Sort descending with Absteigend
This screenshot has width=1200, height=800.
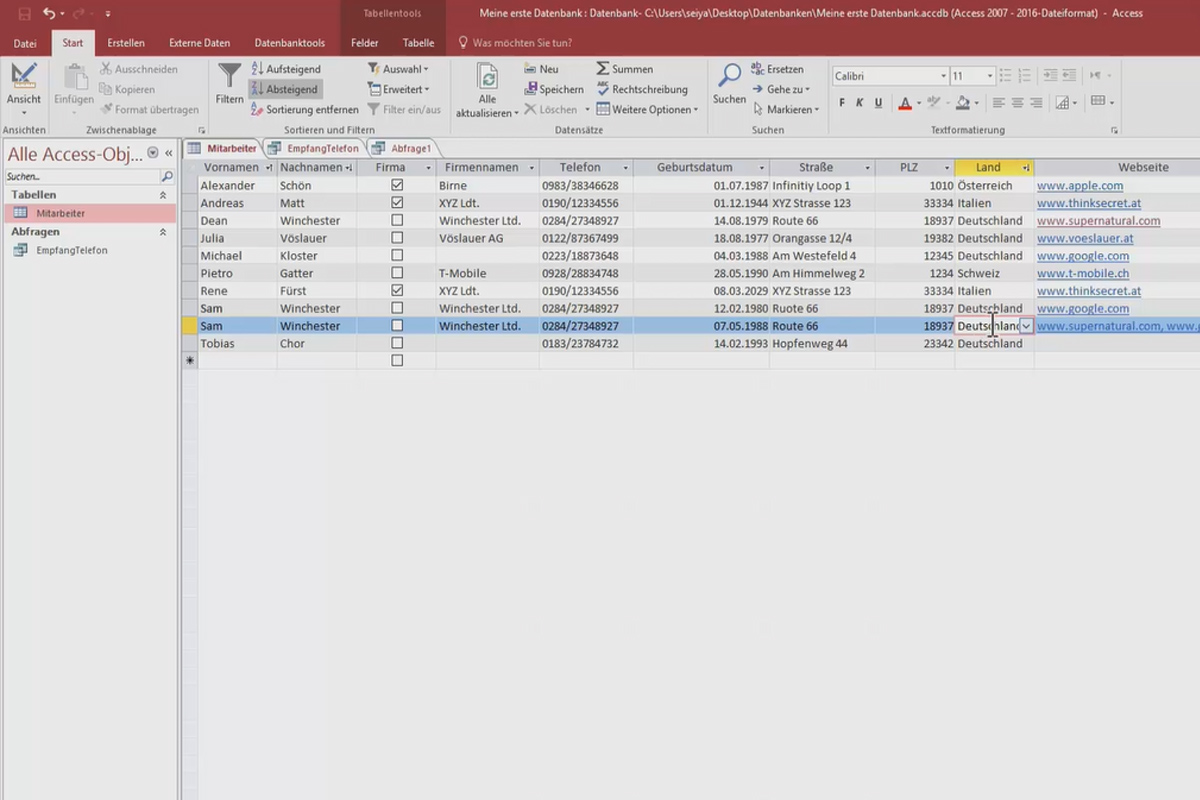click(x=285, y=89)
